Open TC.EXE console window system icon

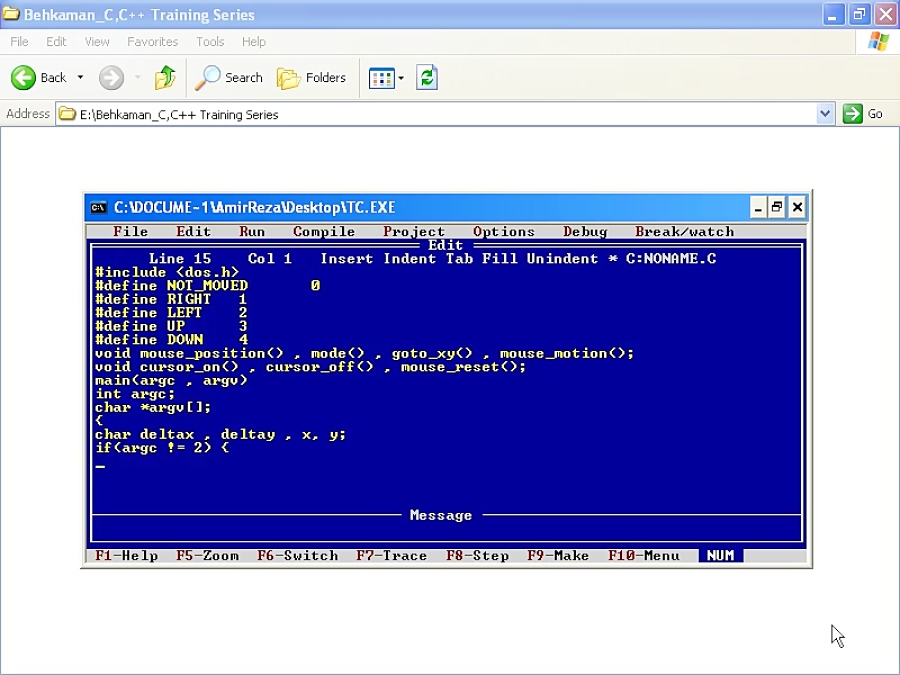99,208
